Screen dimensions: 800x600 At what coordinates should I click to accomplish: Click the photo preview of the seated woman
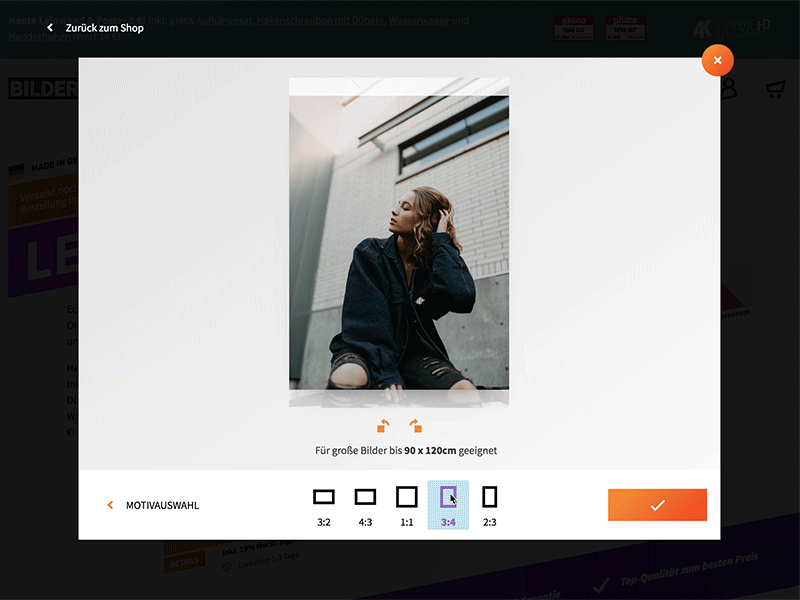(398, 243)
